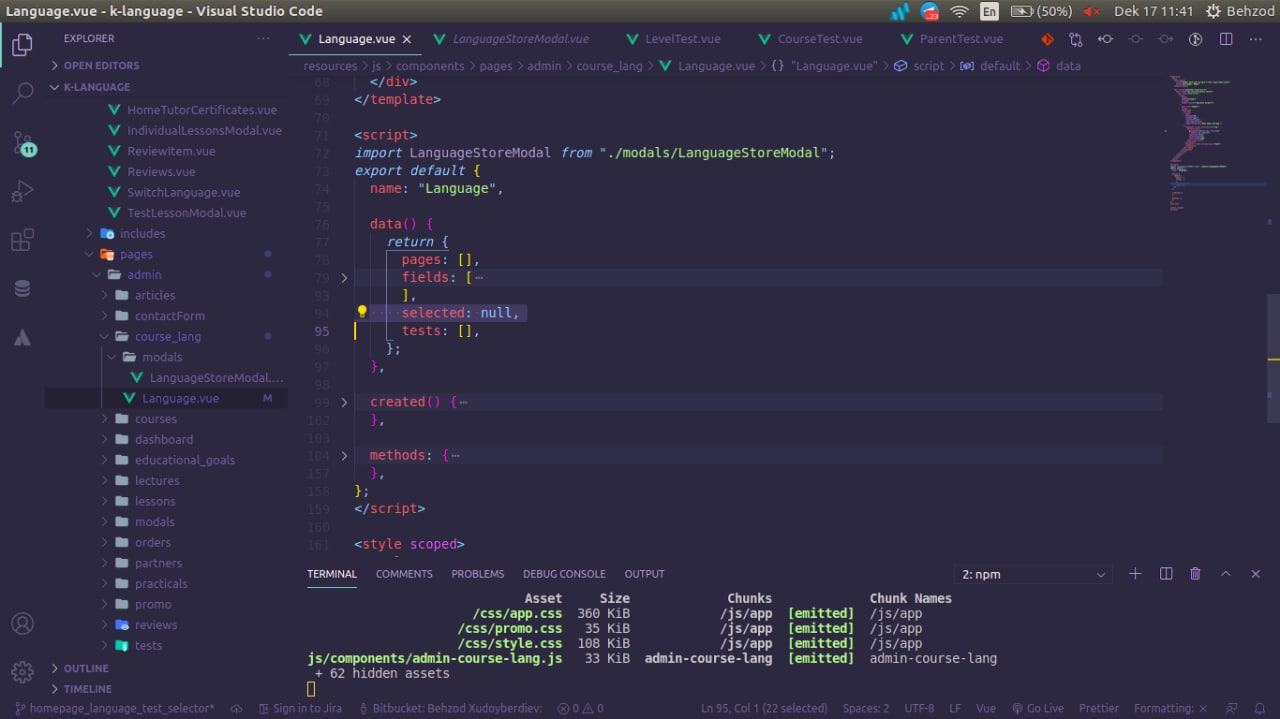Toggle system sound mute indicator
The height and width of the screenshot is (719, 1280).
coord(1092,11)
